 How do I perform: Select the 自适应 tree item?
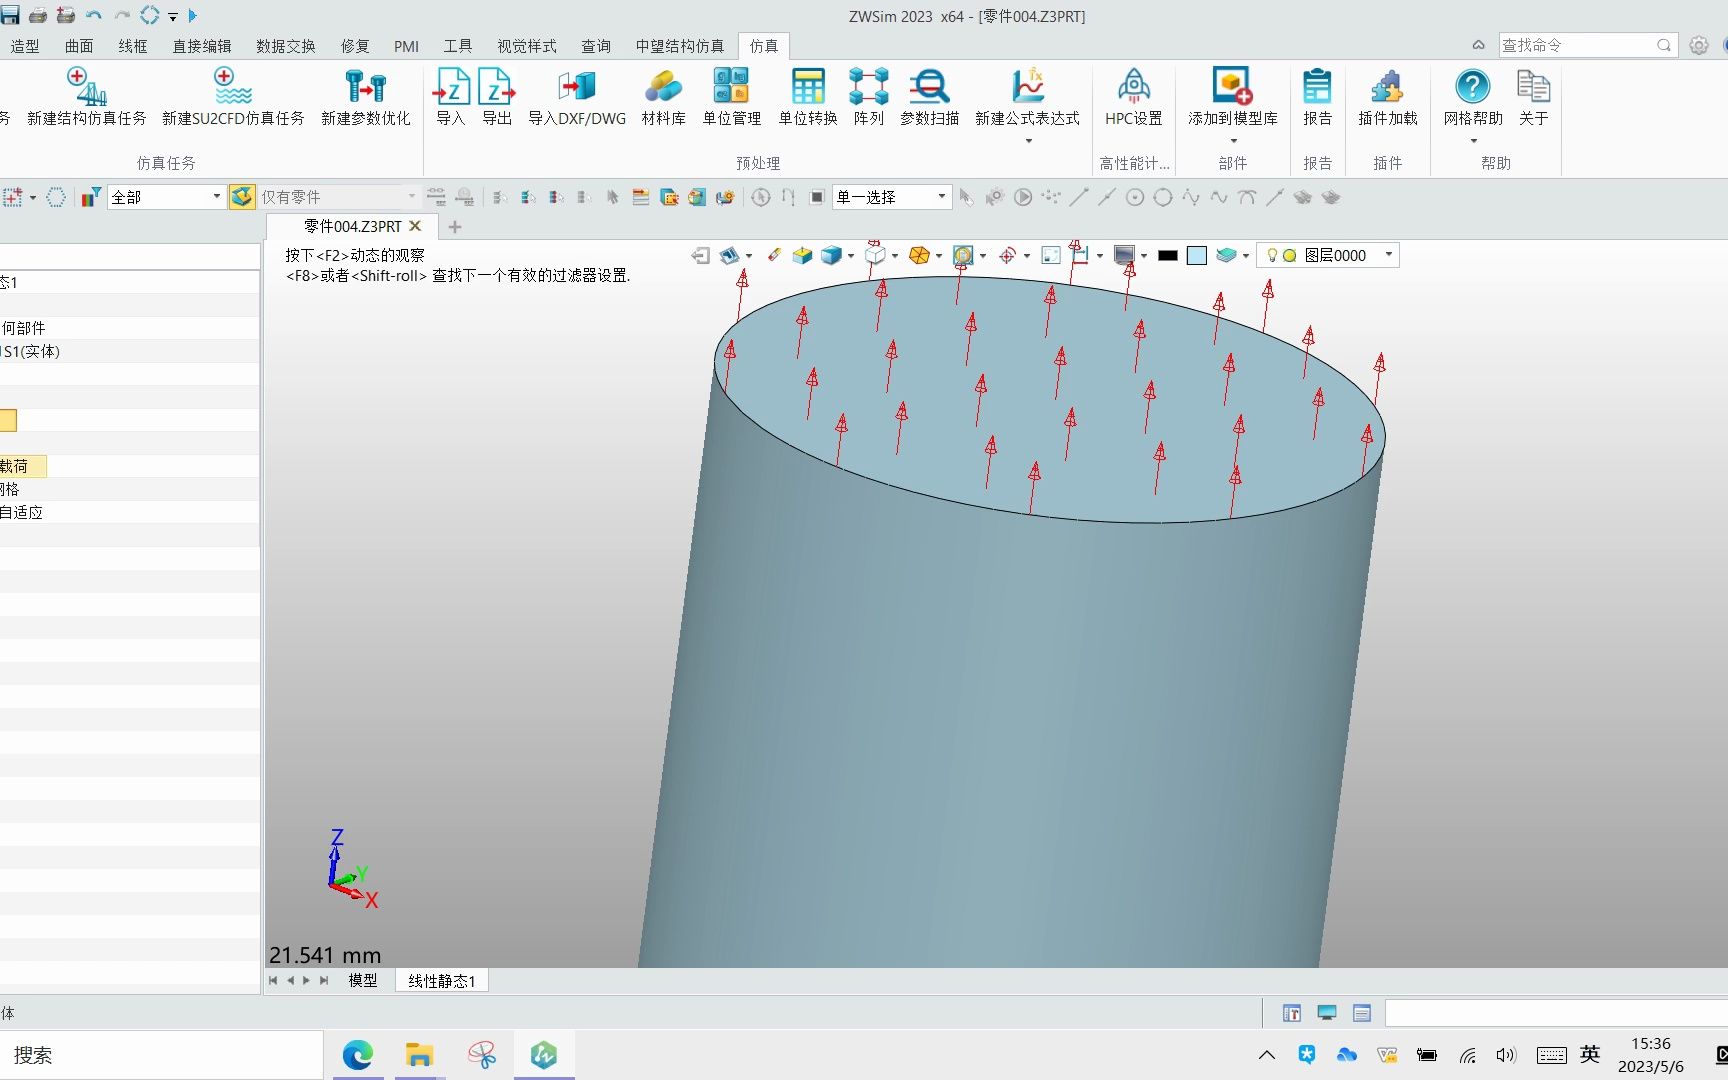[x=21, y=512]
